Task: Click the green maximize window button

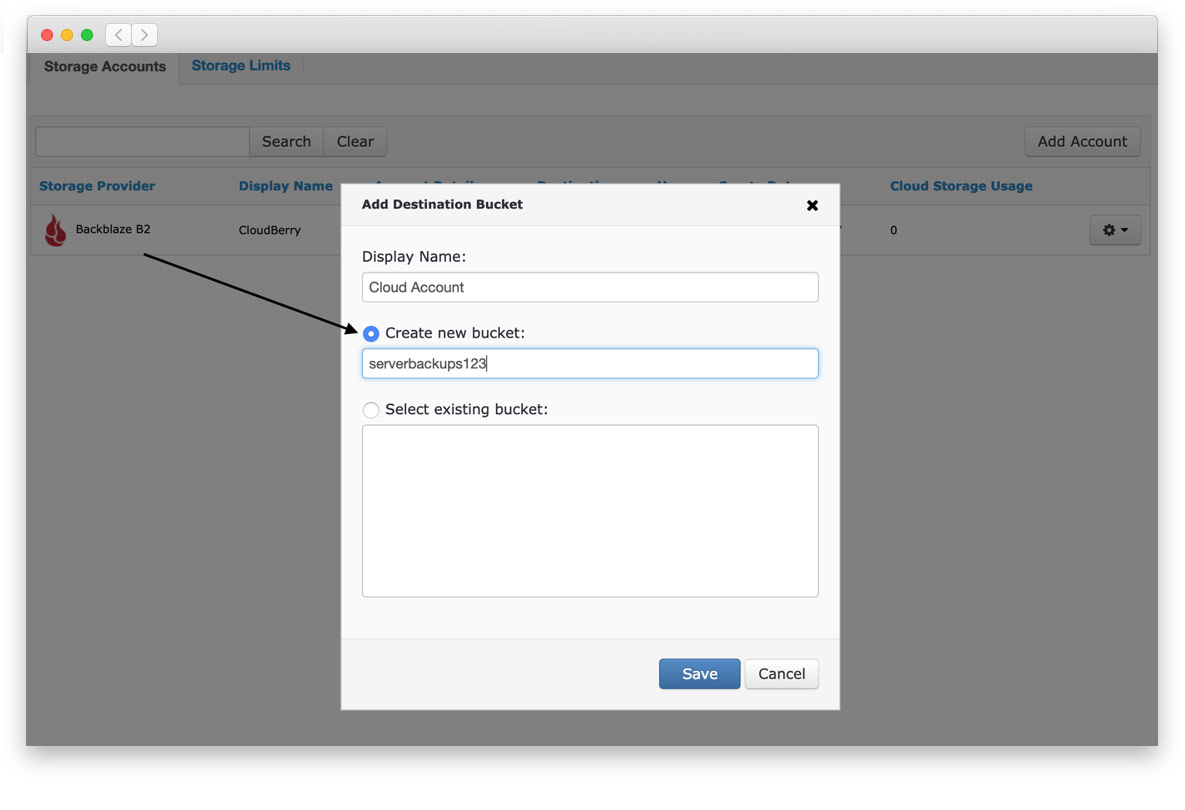Action: (87, 35)
